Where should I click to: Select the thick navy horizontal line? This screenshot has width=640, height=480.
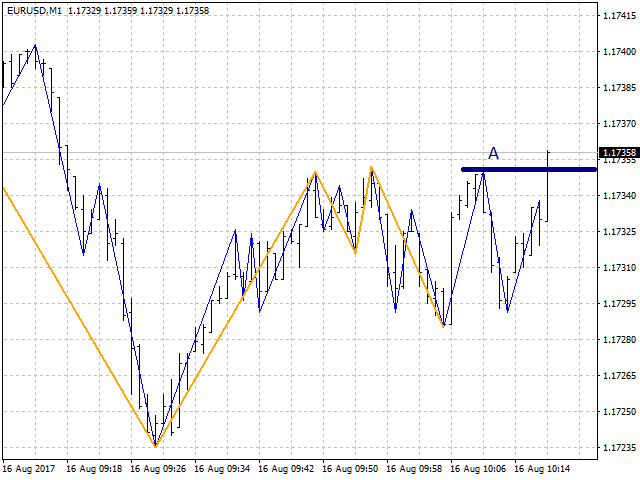(x=529, y=169)
